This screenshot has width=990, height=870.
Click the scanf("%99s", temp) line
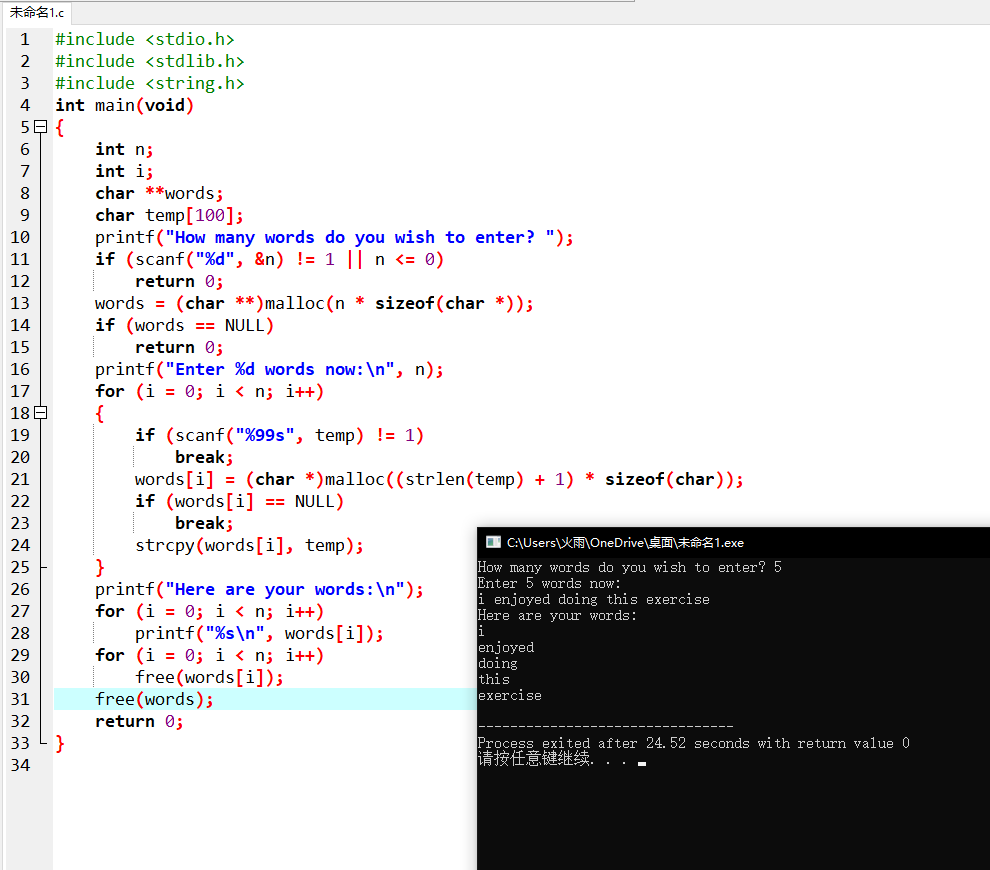(279, 435)
